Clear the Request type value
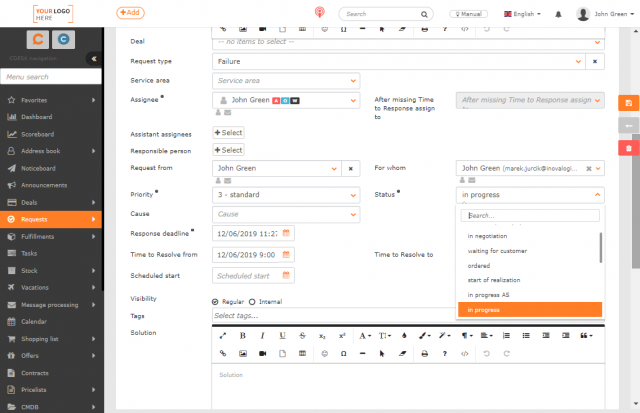640x413 pixels. [x=595, y=61]
